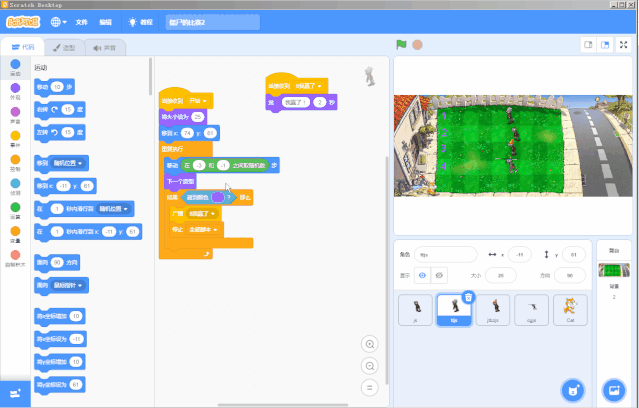This screenshot has height=408, width=639.
Task: Switch to the 代码 (Code) tab
Action: [23, 47]
